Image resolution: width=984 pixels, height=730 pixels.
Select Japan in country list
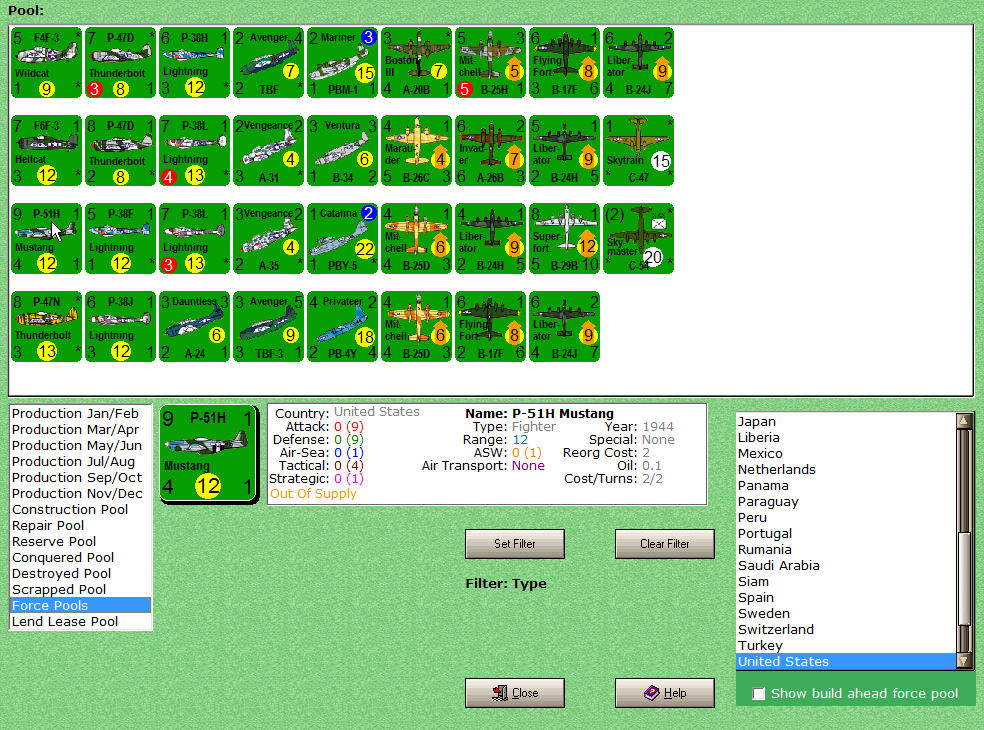tap(846, 422)
